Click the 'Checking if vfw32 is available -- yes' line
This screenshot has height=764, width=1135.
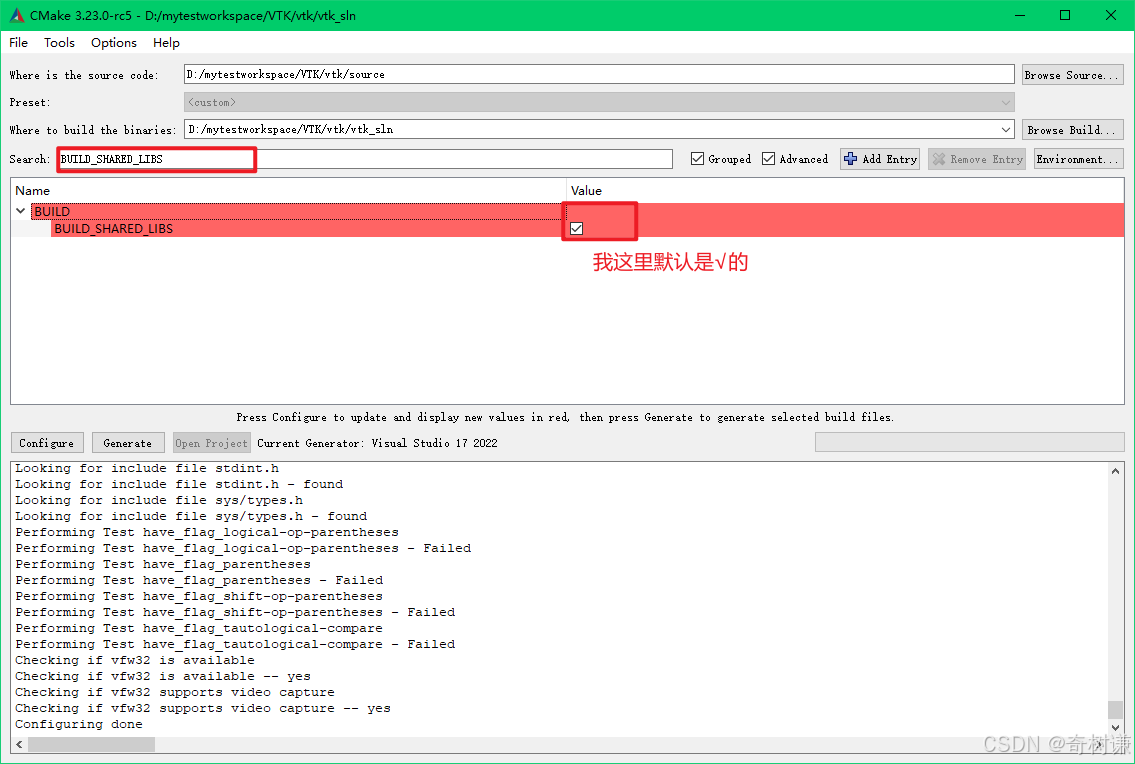coord(163,676)
